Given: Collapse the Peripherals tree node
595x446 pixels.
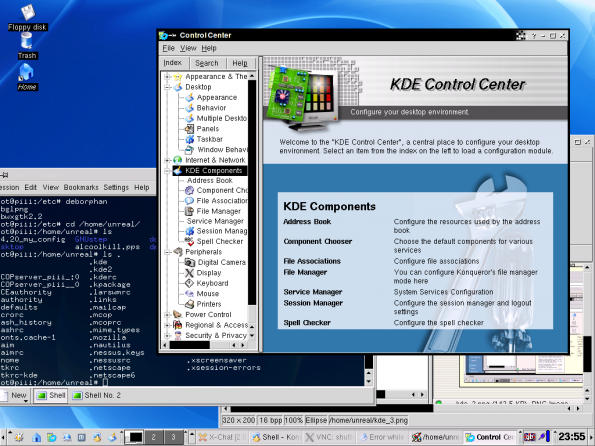Looking at the screenshot, I should (167, 252).
